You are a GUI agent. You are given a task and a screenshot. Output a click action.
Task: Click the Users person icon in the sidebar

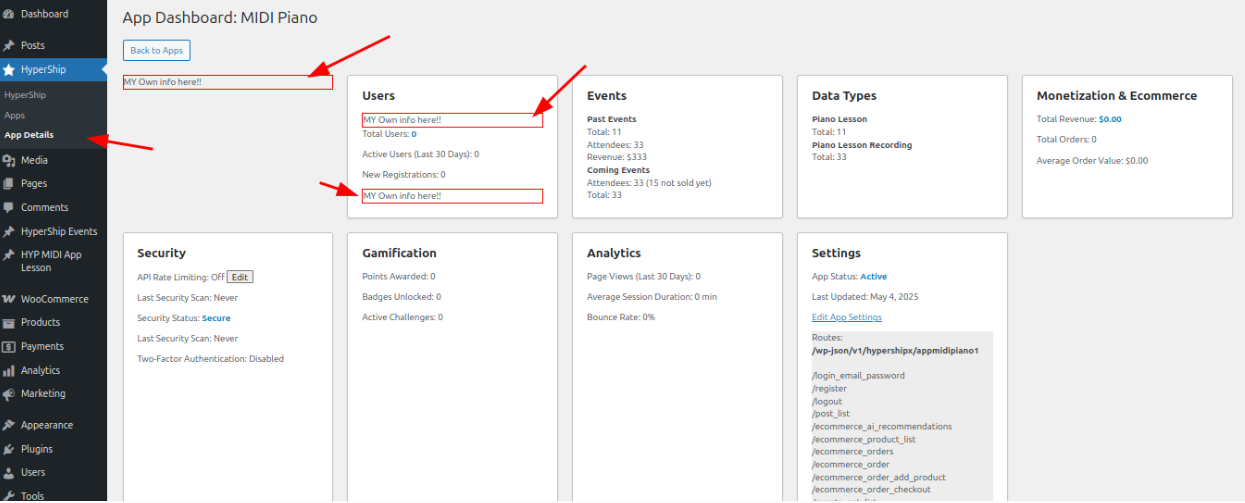click(x=9, y=473)
